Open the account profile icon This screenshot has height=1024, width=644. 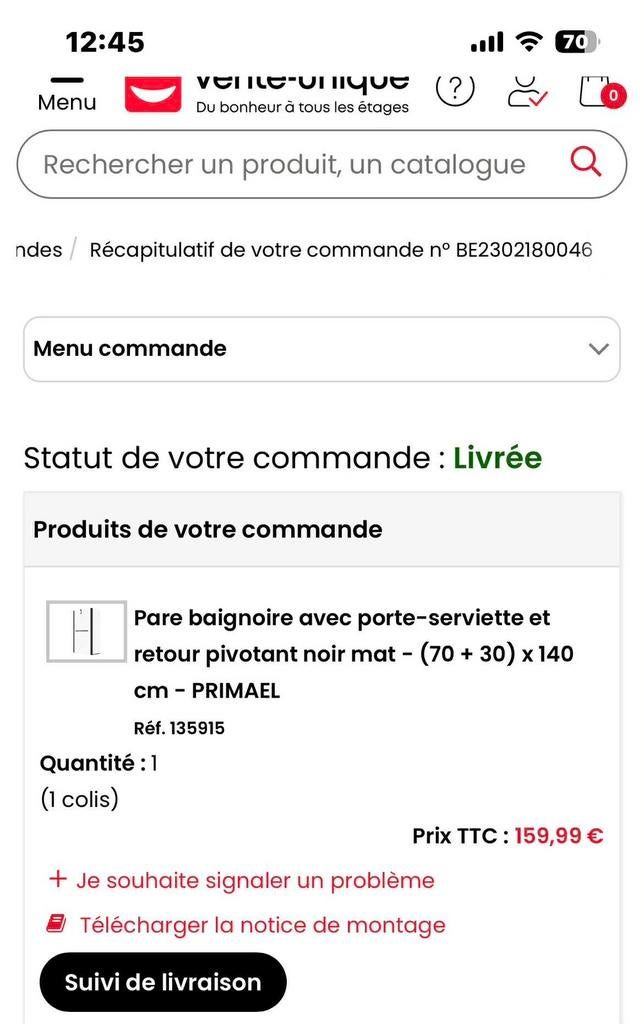[526, 88]
